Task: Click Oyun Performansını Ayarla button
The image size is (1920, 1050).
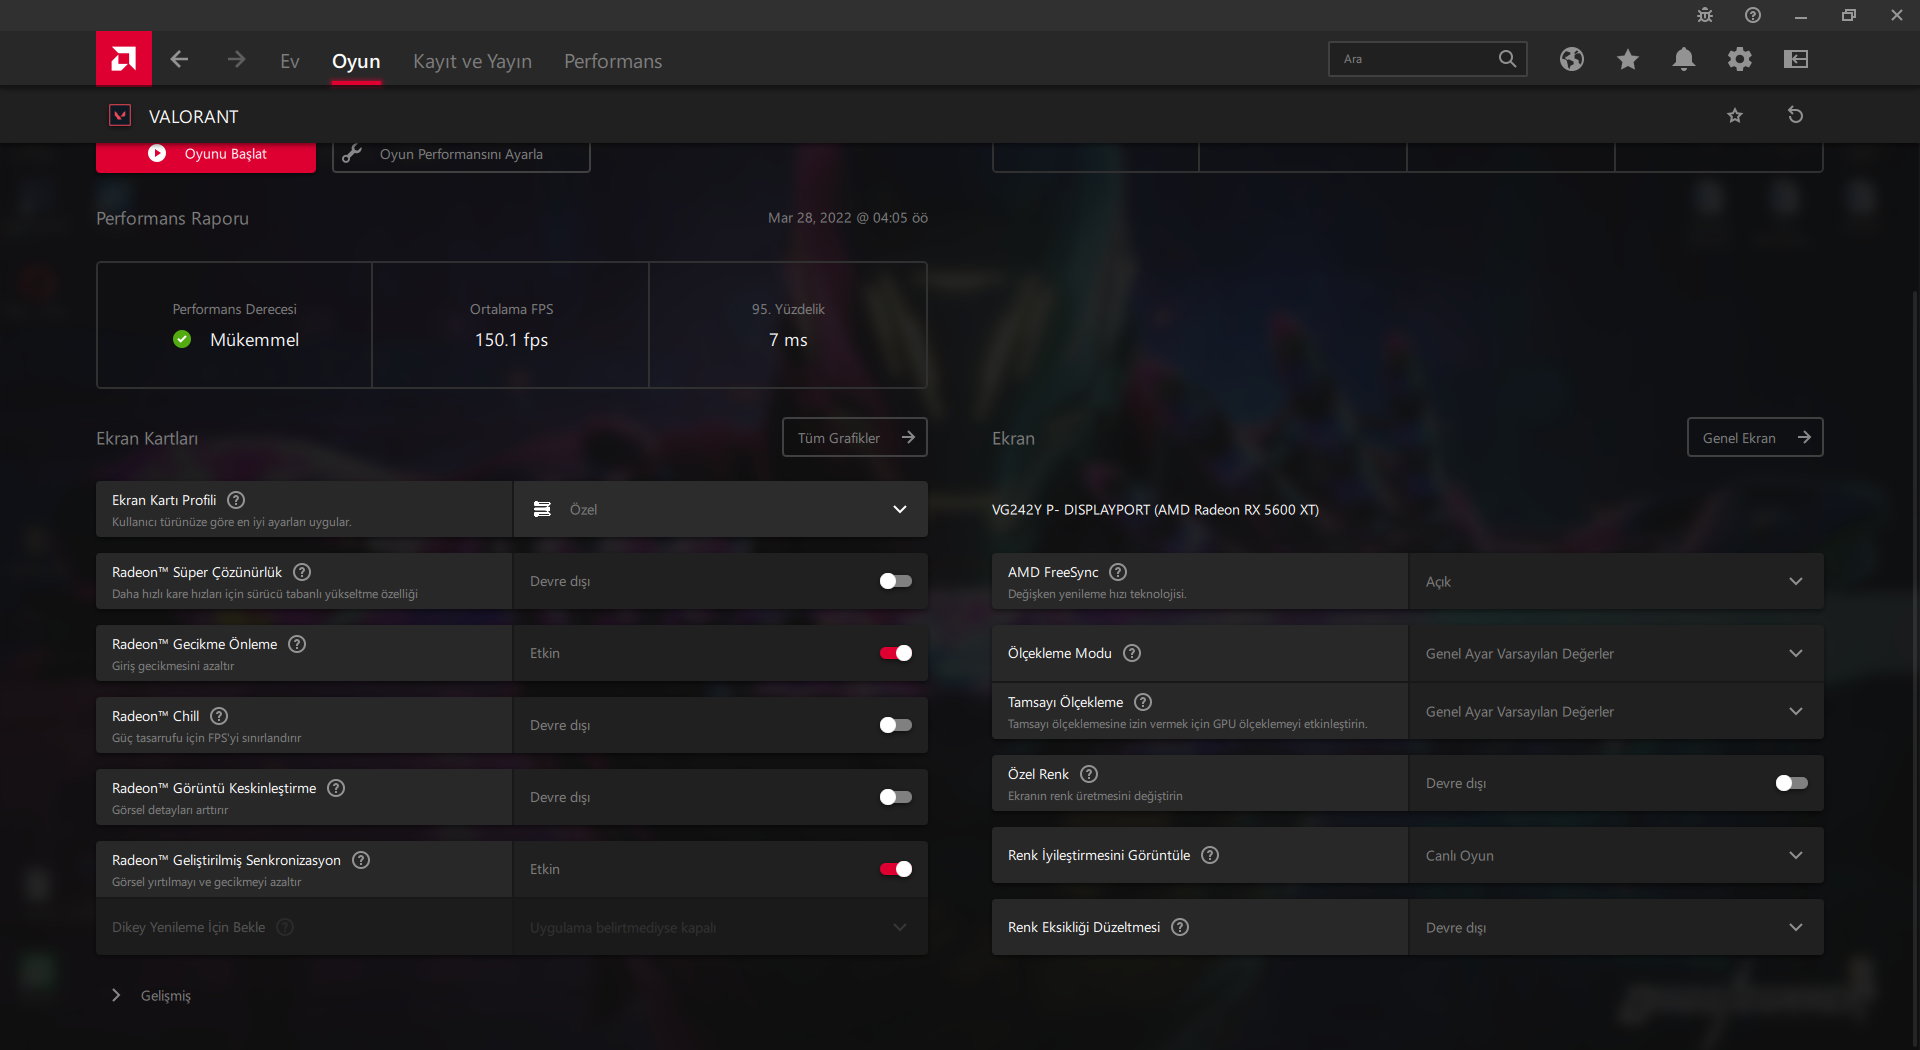Action: click(461, 155)
